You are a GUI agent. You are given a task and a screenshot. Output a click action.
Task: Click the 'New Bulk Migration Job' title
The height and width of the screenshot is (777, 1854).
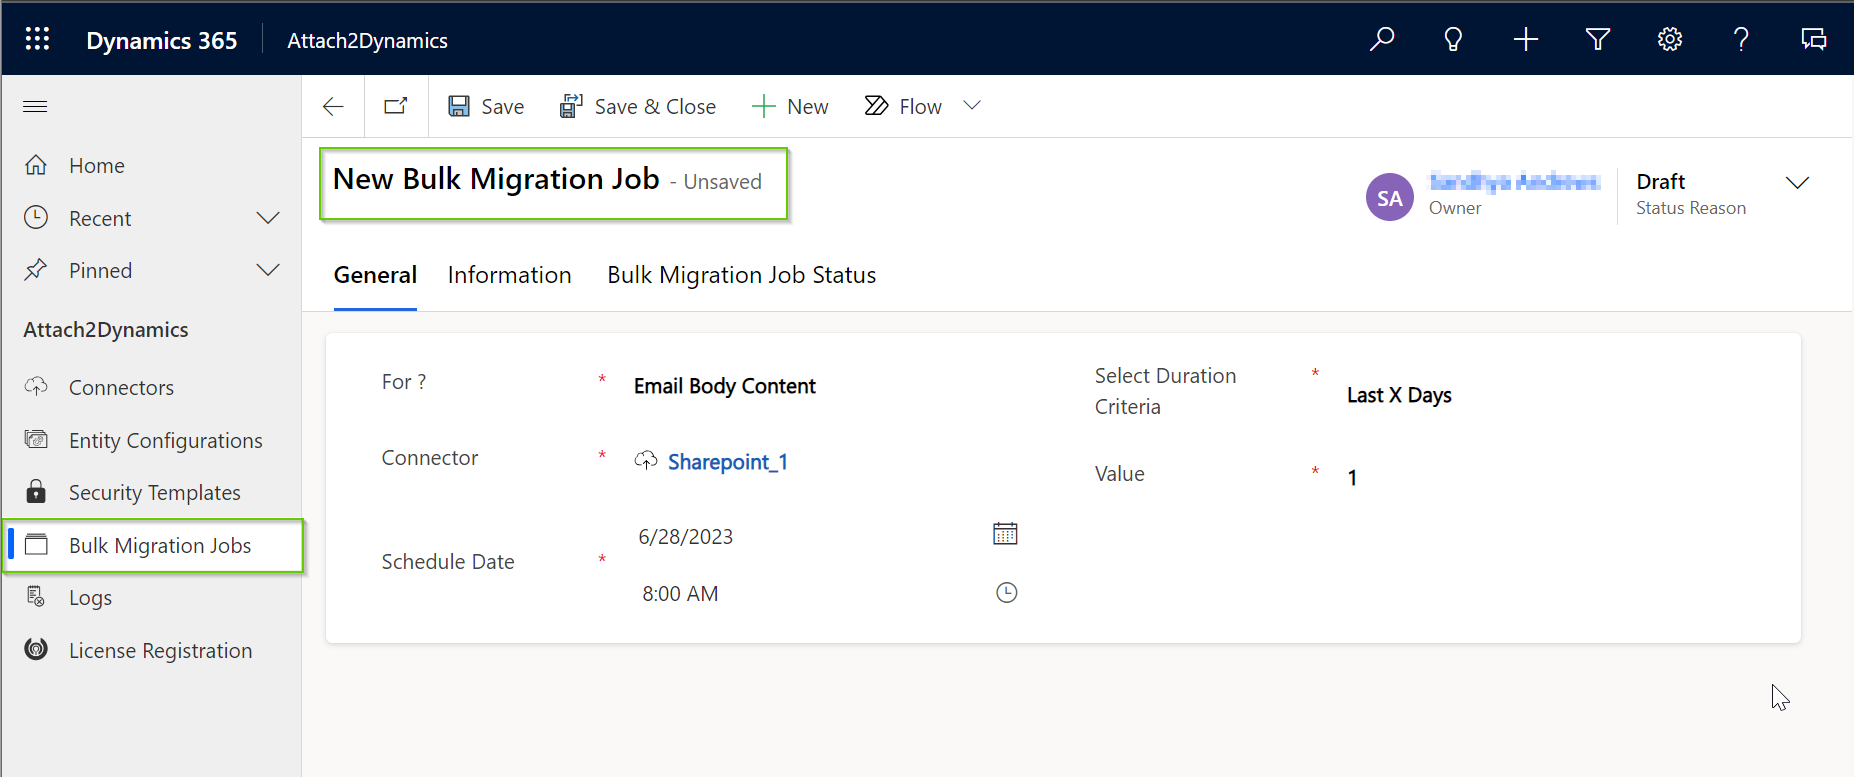[496, 179]
